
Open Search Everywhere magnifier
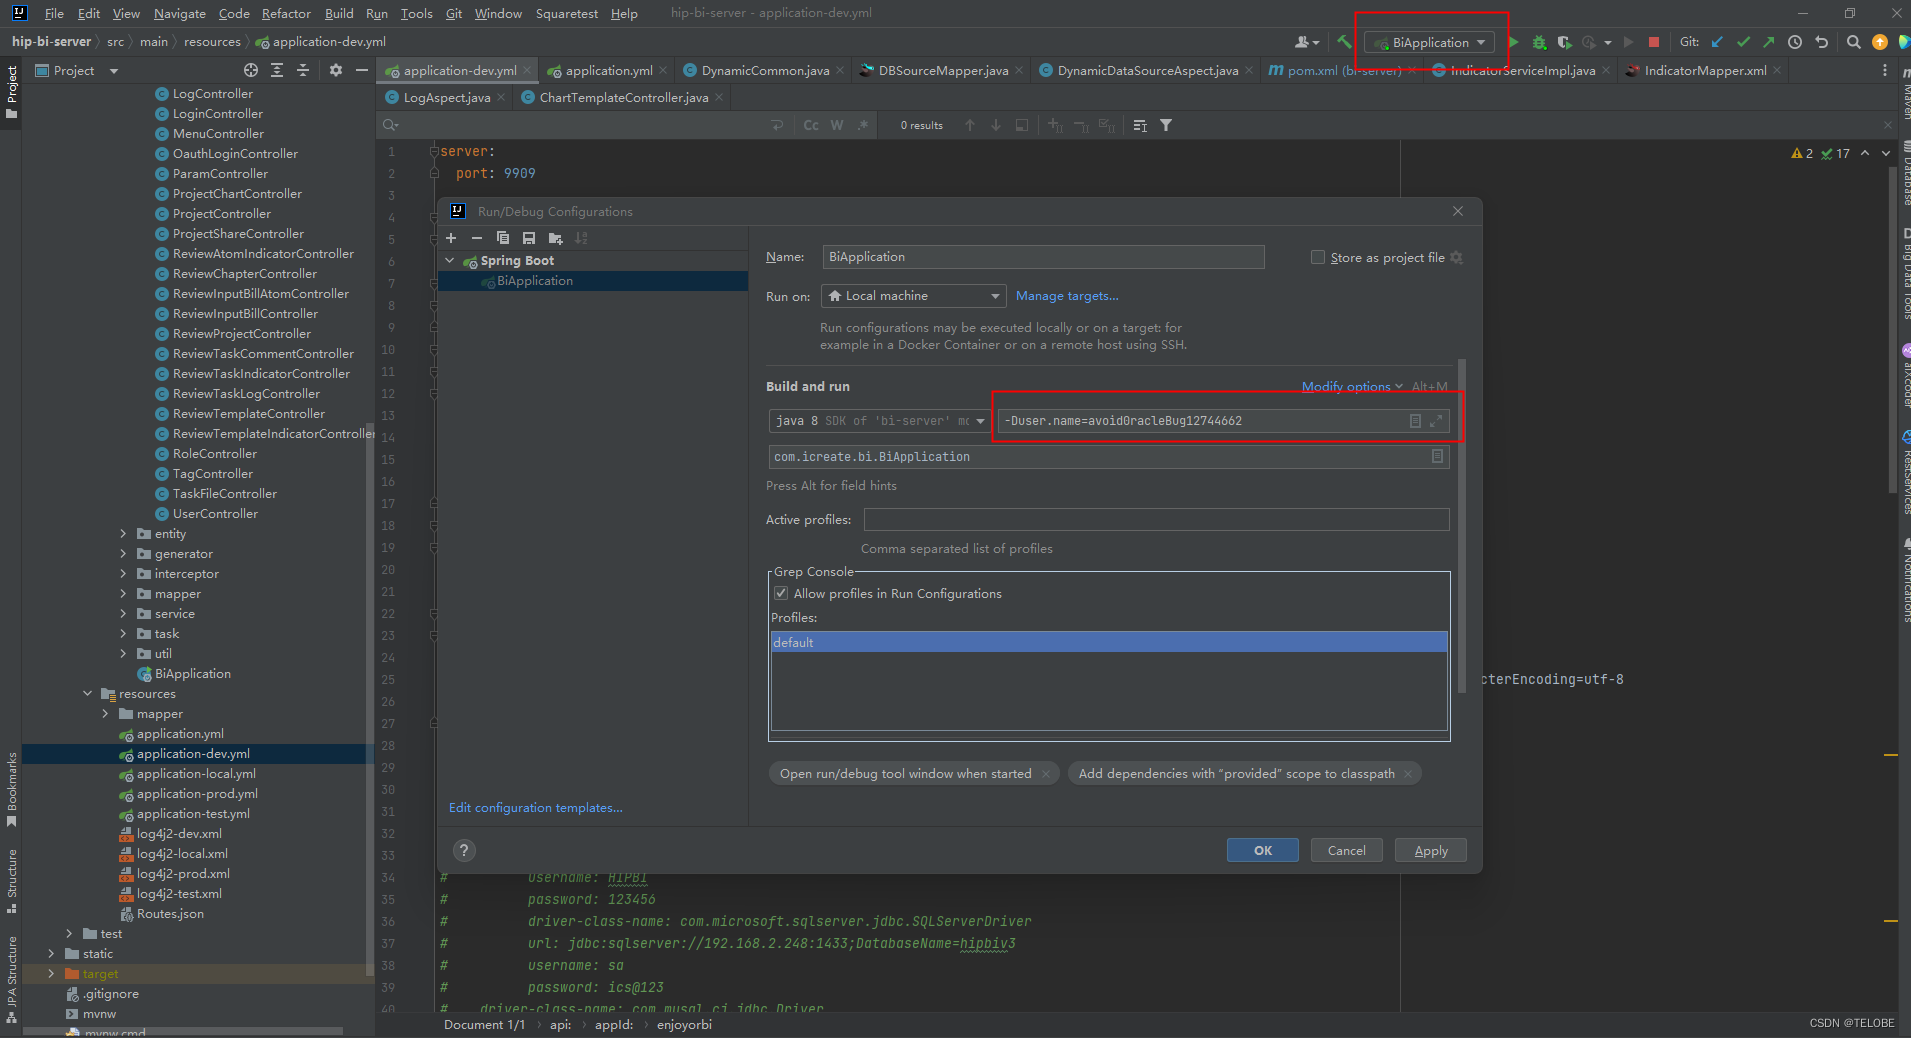(x=1853, y=42)
